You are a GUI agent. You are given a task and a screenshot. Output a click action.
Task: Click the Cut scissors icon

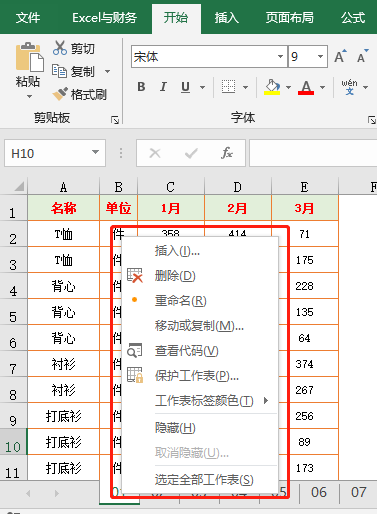pos(60,48)
